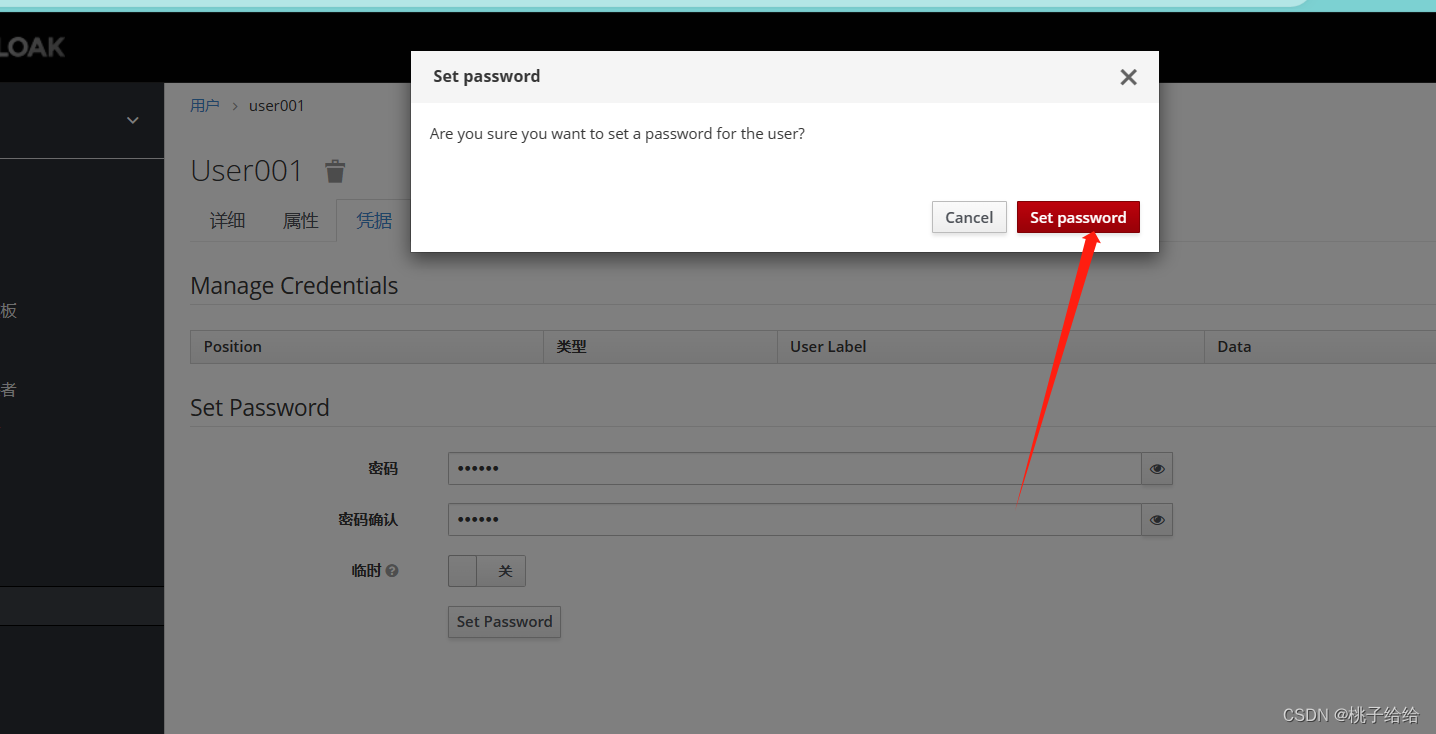The height and width of the screenshot is (734, 1436).
Task: Open the 临时 help tooltip icon
Action: (x=392, y=571)
